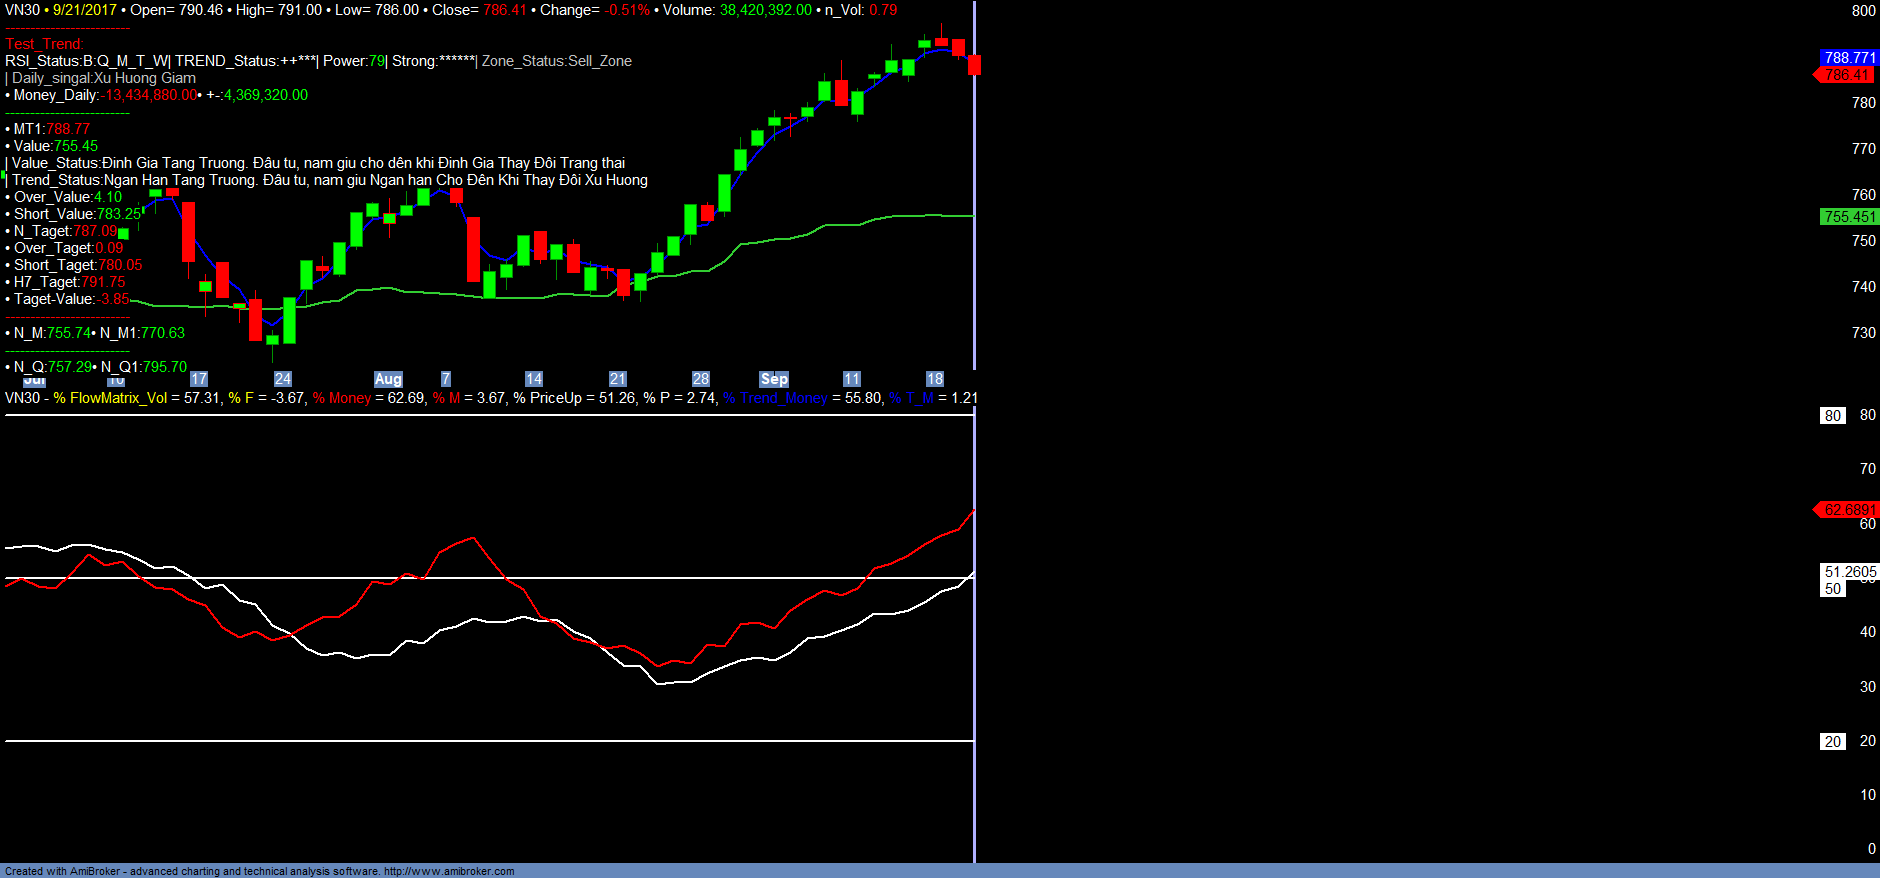
Task: Select the white 51.2605 indicator value tag
Action: coord(1850,572)
